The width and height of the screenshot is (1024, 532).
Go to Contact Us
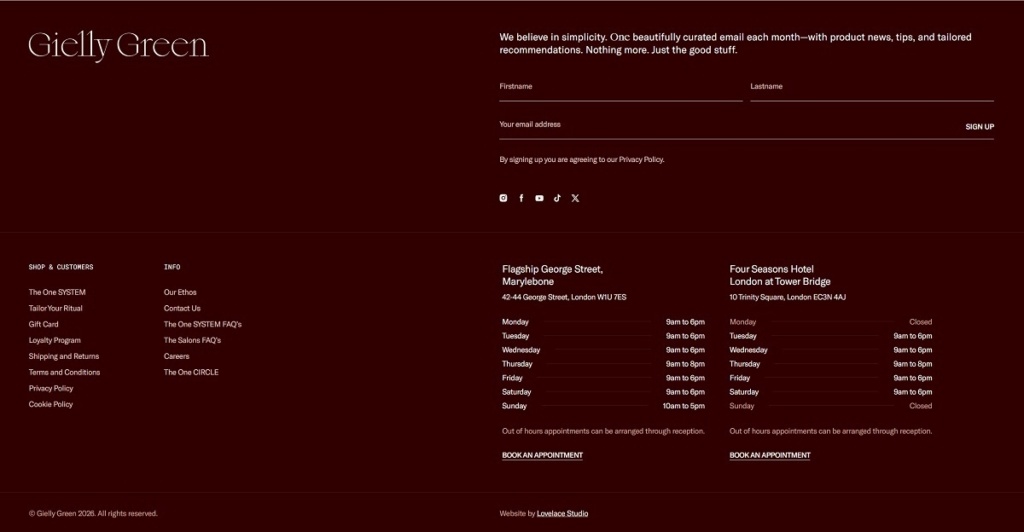point(182,308)
